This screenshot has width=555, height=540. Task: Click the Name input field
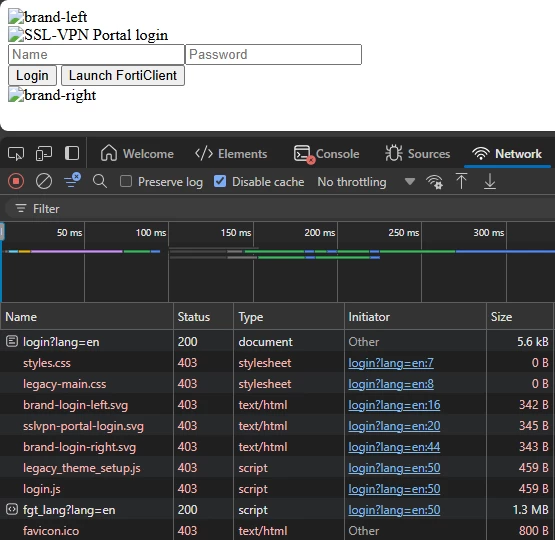coord(96,54)
